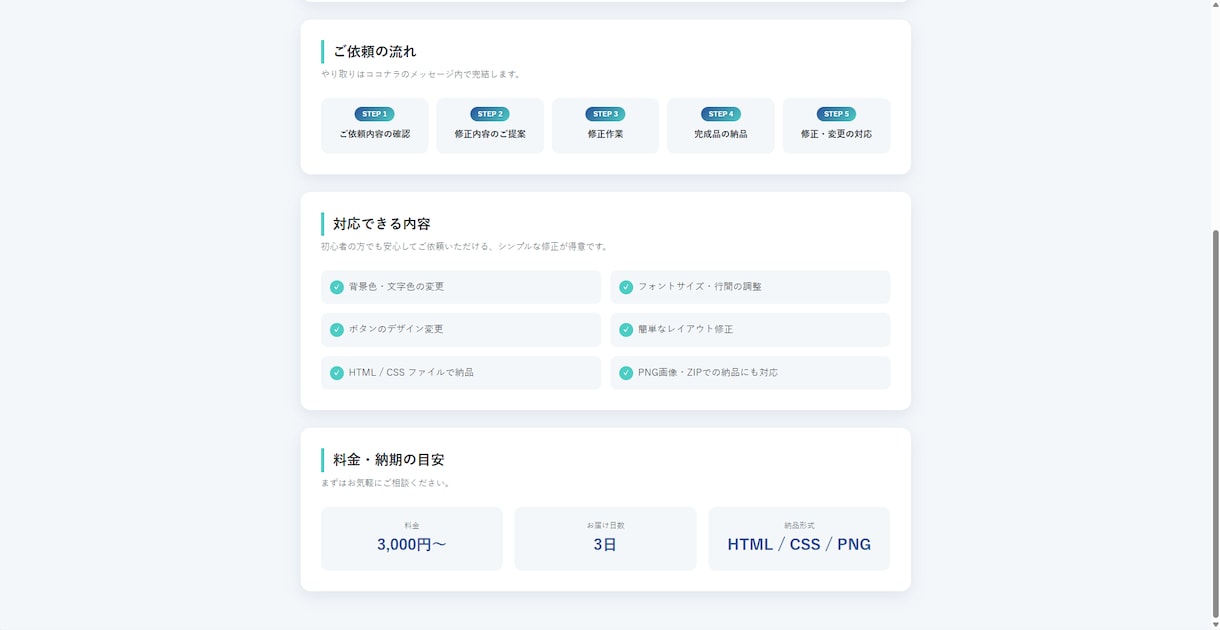Click the HTML / CSS / PNG format value
This screenshot has height=630, width=1220.
point(799,545)
